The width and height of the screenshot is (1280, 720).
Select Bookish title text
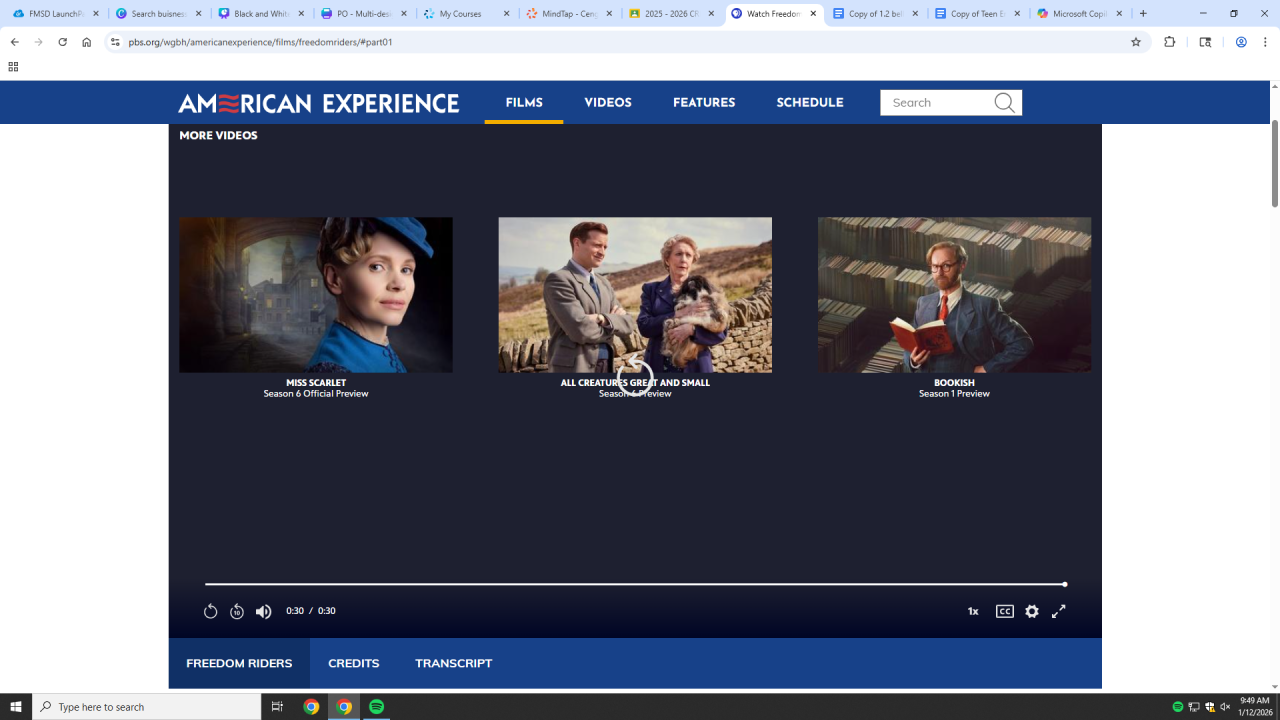(954, 382)
